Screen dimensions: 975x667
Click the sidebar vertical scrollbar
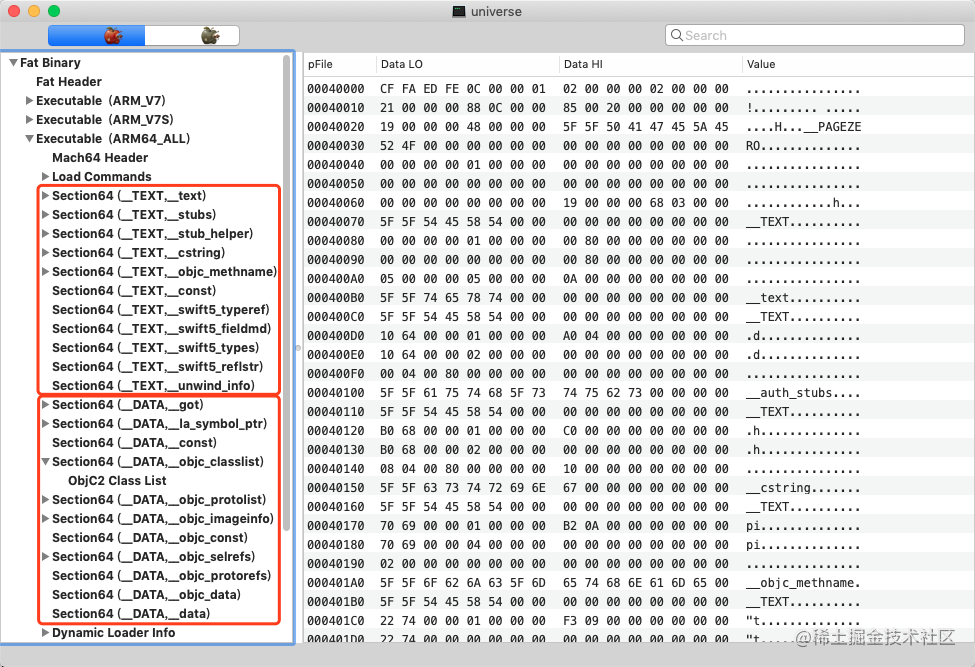(287, 292)
